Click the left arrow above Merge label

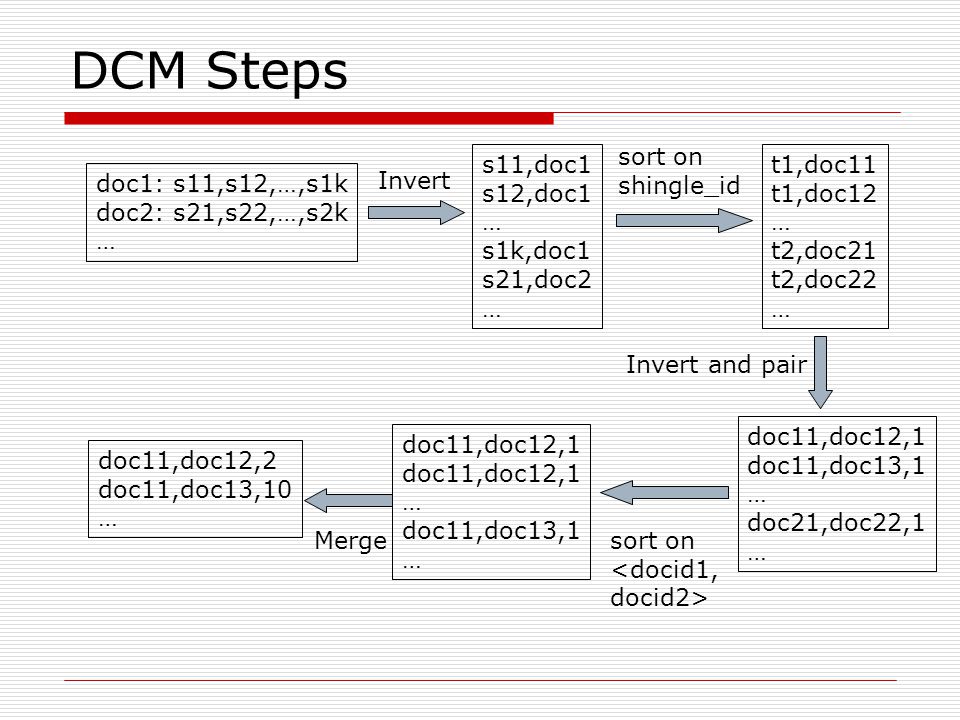348,500
